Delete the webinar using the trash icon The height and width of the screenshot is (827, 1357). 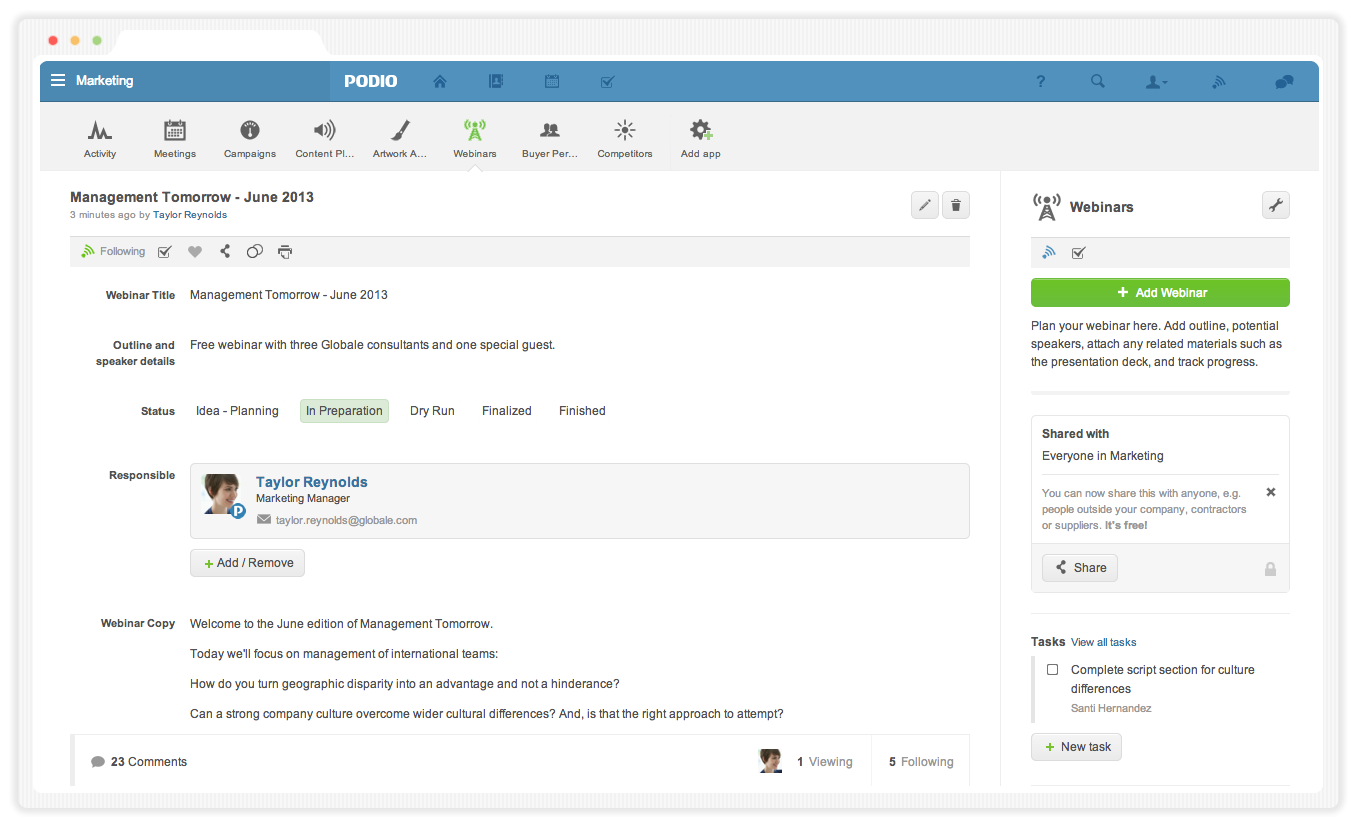tap(956, 205)
